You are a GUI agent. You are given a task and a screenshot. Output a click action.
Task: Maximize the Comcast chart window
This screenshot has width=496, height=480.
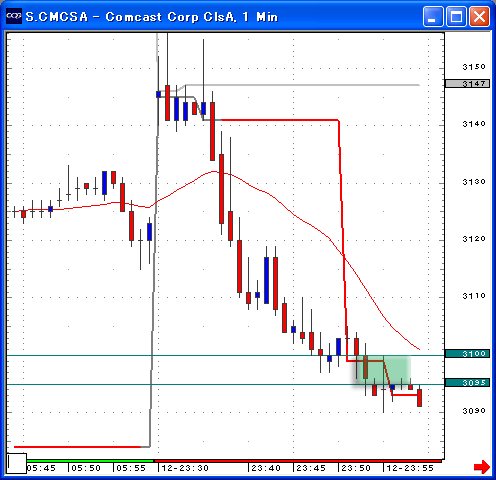(456, 16)
